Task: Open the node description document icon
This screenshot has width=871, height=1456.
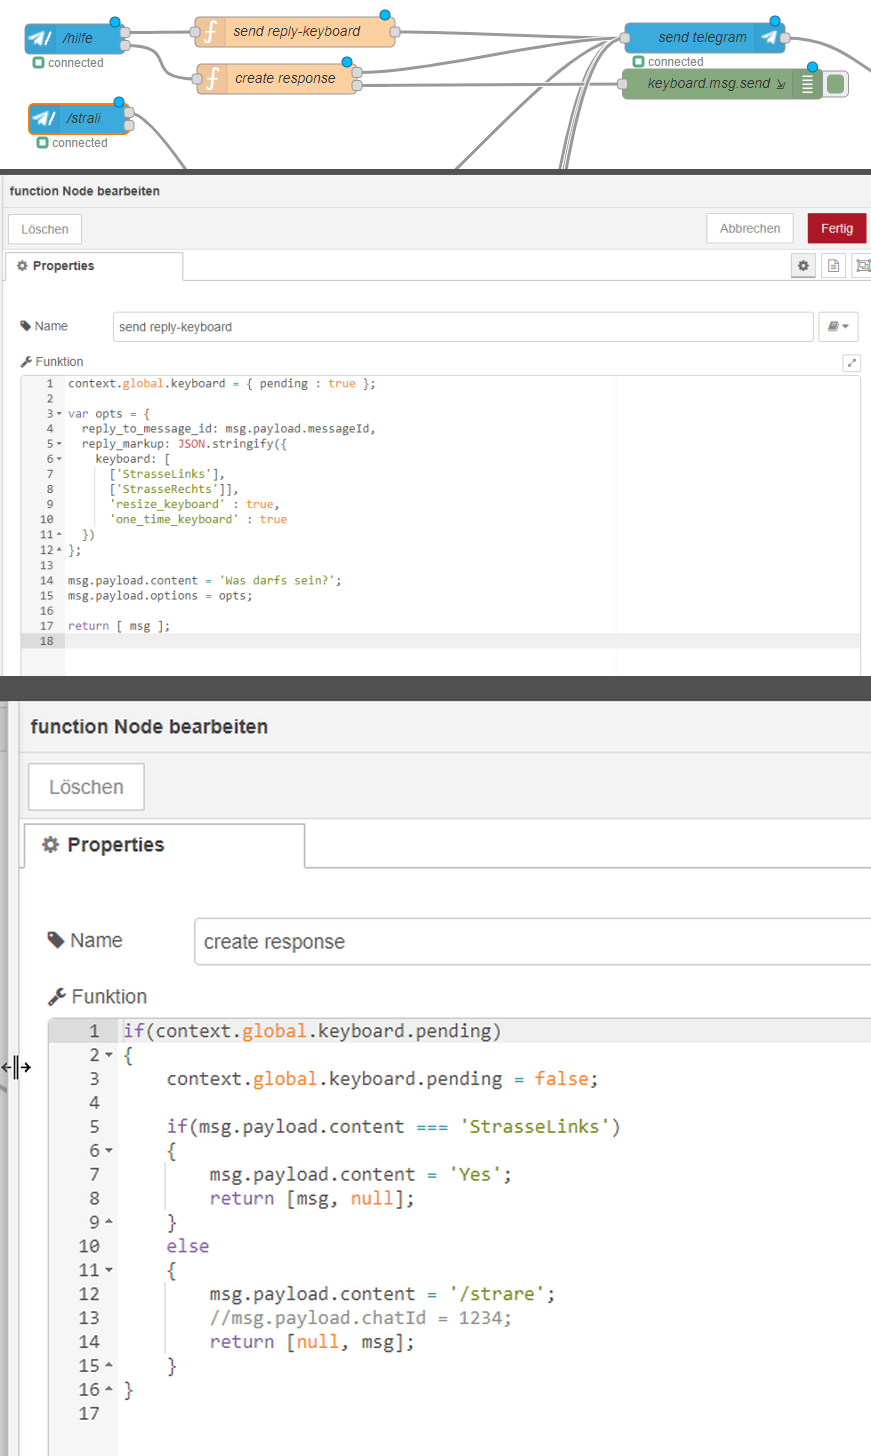Action: coord(833,265)
